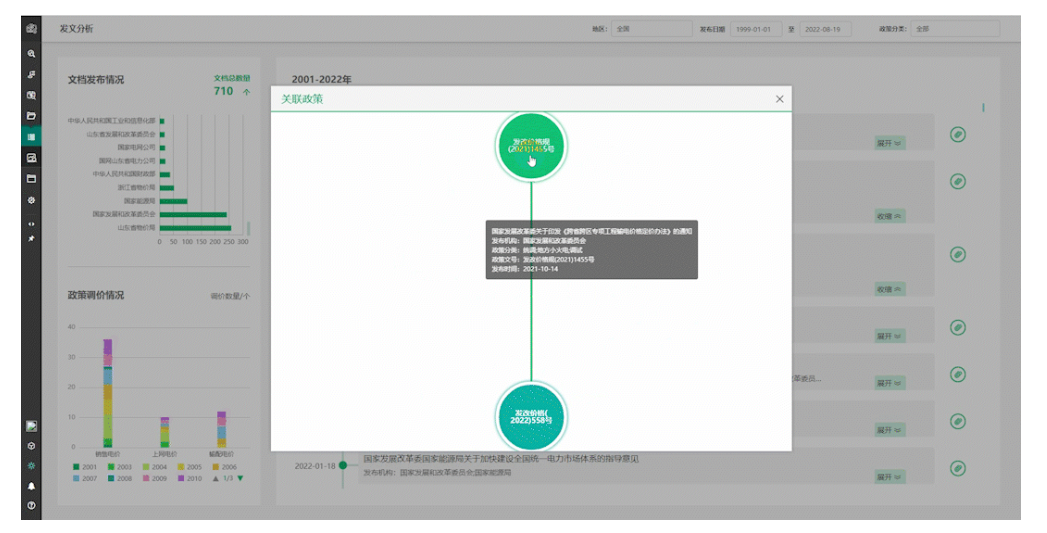Click the save disk icon in sidebar
The image size is (1047, 533).
32,158
